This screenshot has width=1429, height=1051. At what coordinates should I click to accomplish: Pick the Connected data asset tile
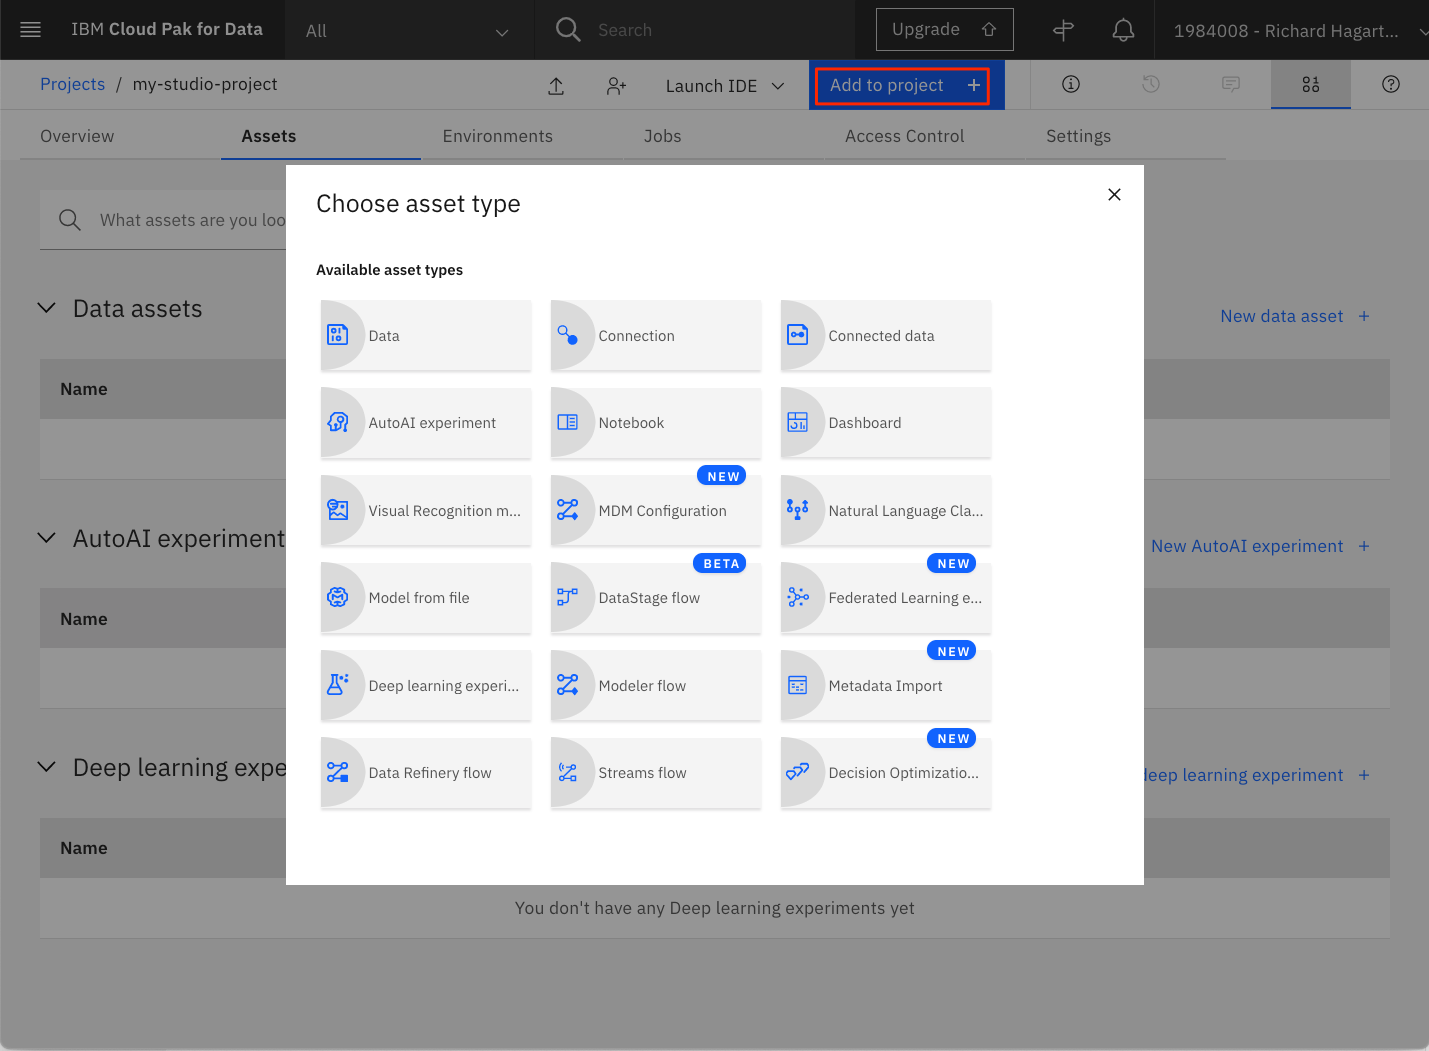coord(886,336)
